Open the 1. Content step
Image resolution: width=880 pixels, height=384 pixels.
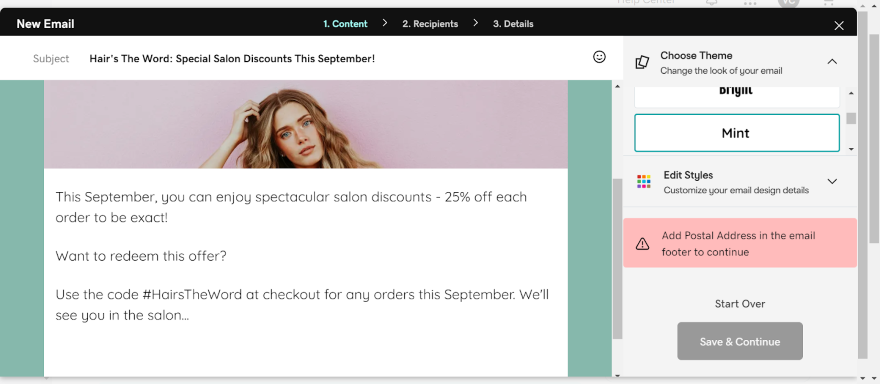point(345,24)
